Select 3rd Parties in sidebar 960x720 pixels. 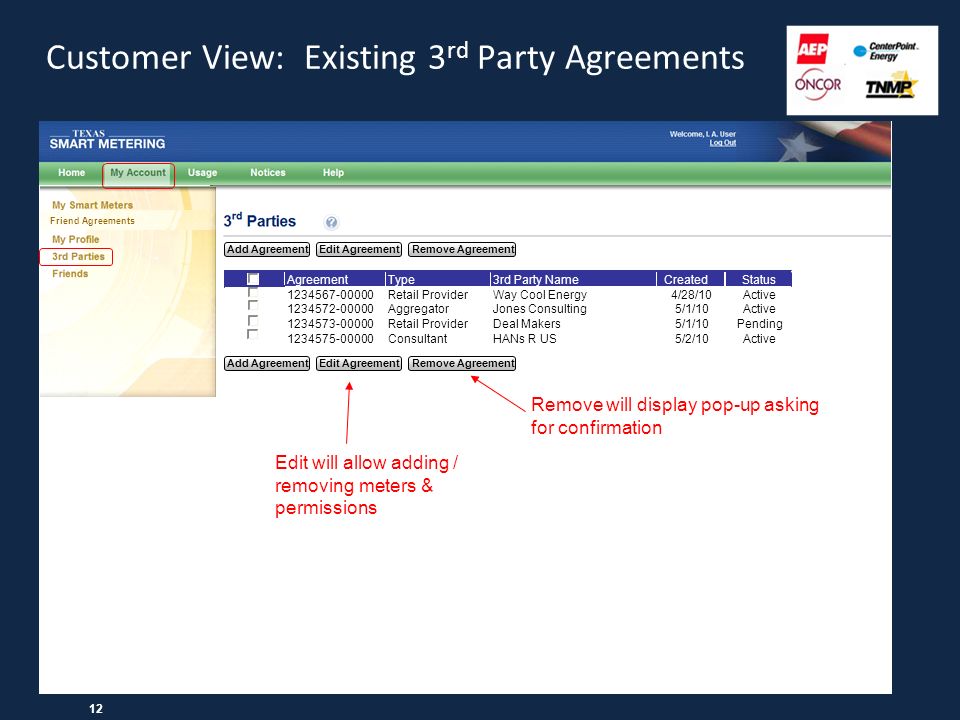[x=77, y=257]
